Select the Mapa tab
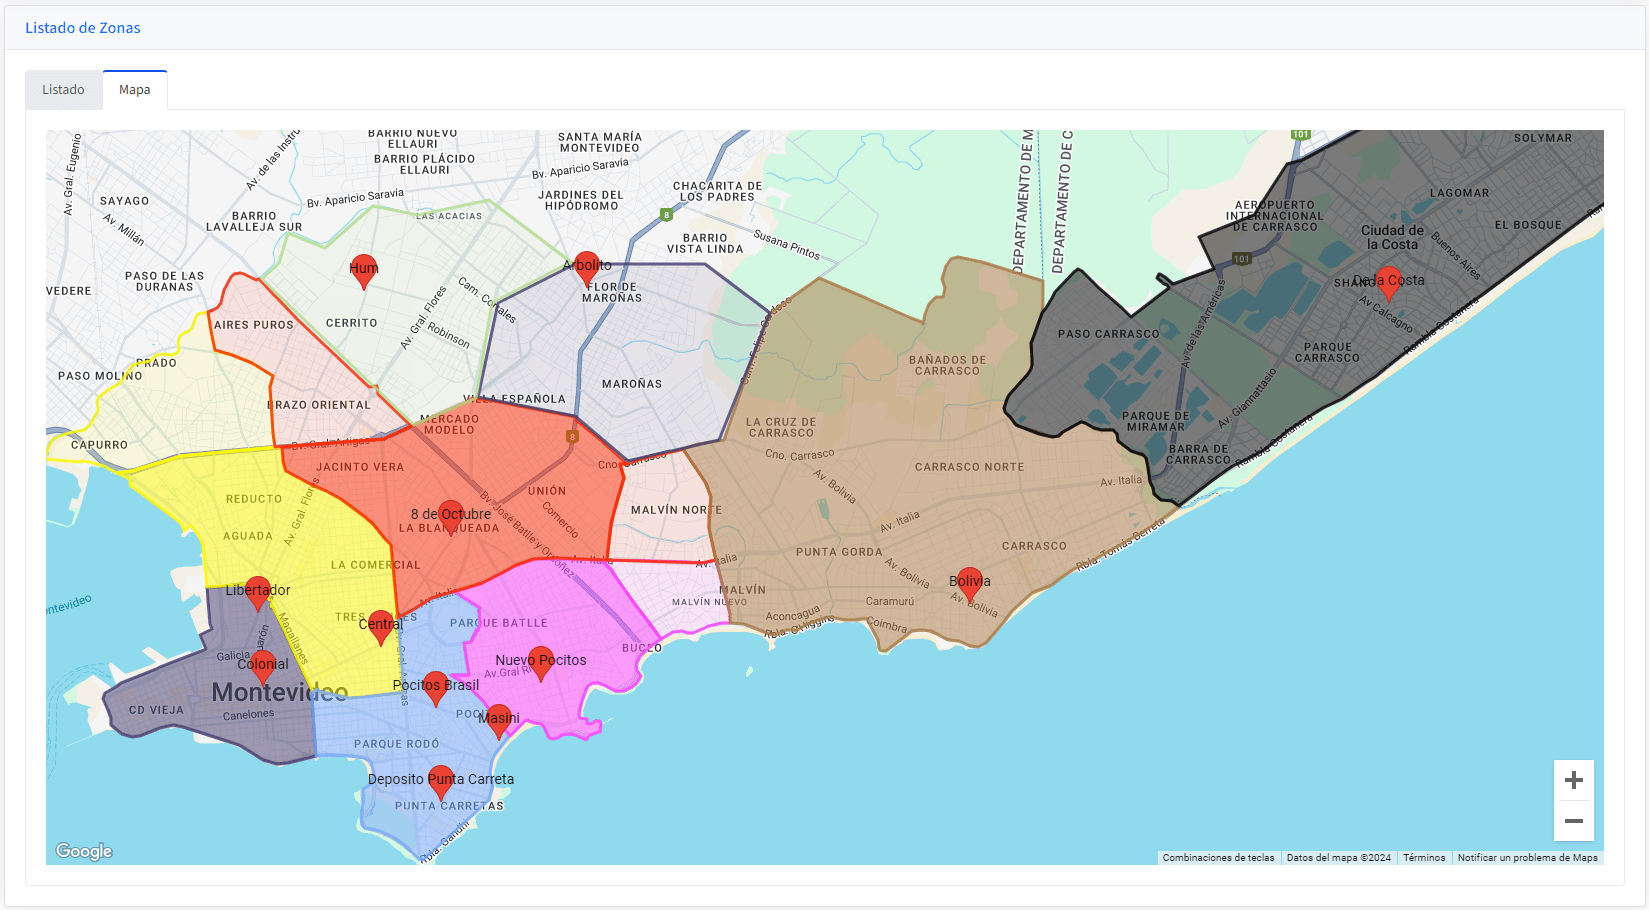This screenshot has height=910, width=1649. click(135, 90)
